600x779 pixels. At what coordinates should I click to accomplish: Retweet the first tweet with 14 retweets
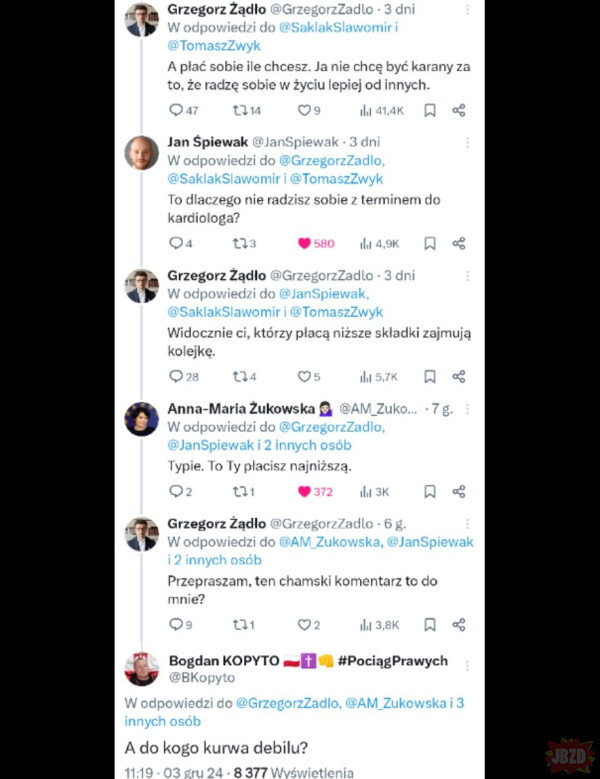238,110
